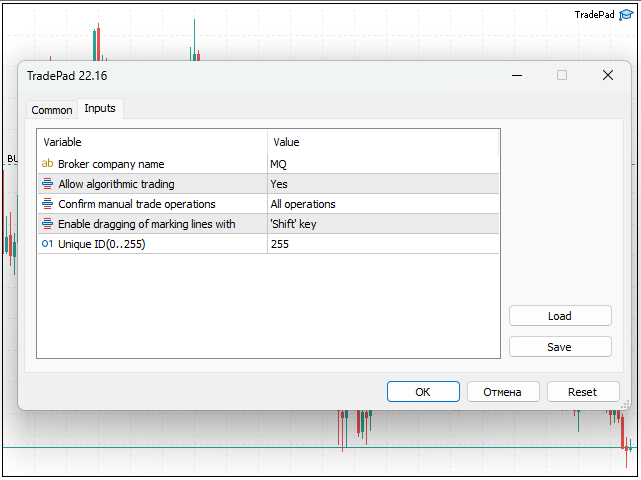
Task: Edit the Unique ID value 255
Action: pyautogui.click(x=382, y=244)
